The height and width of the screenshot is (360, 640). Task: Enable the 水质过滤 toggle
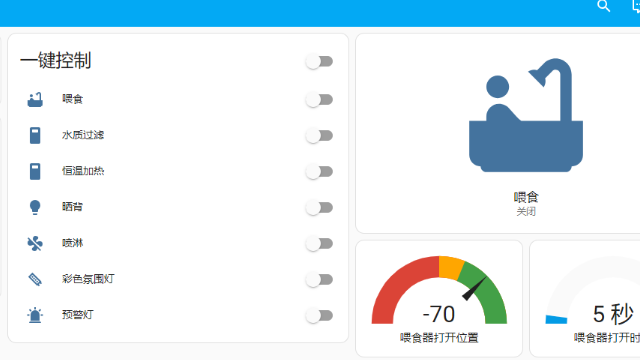[x=320, y=136]
